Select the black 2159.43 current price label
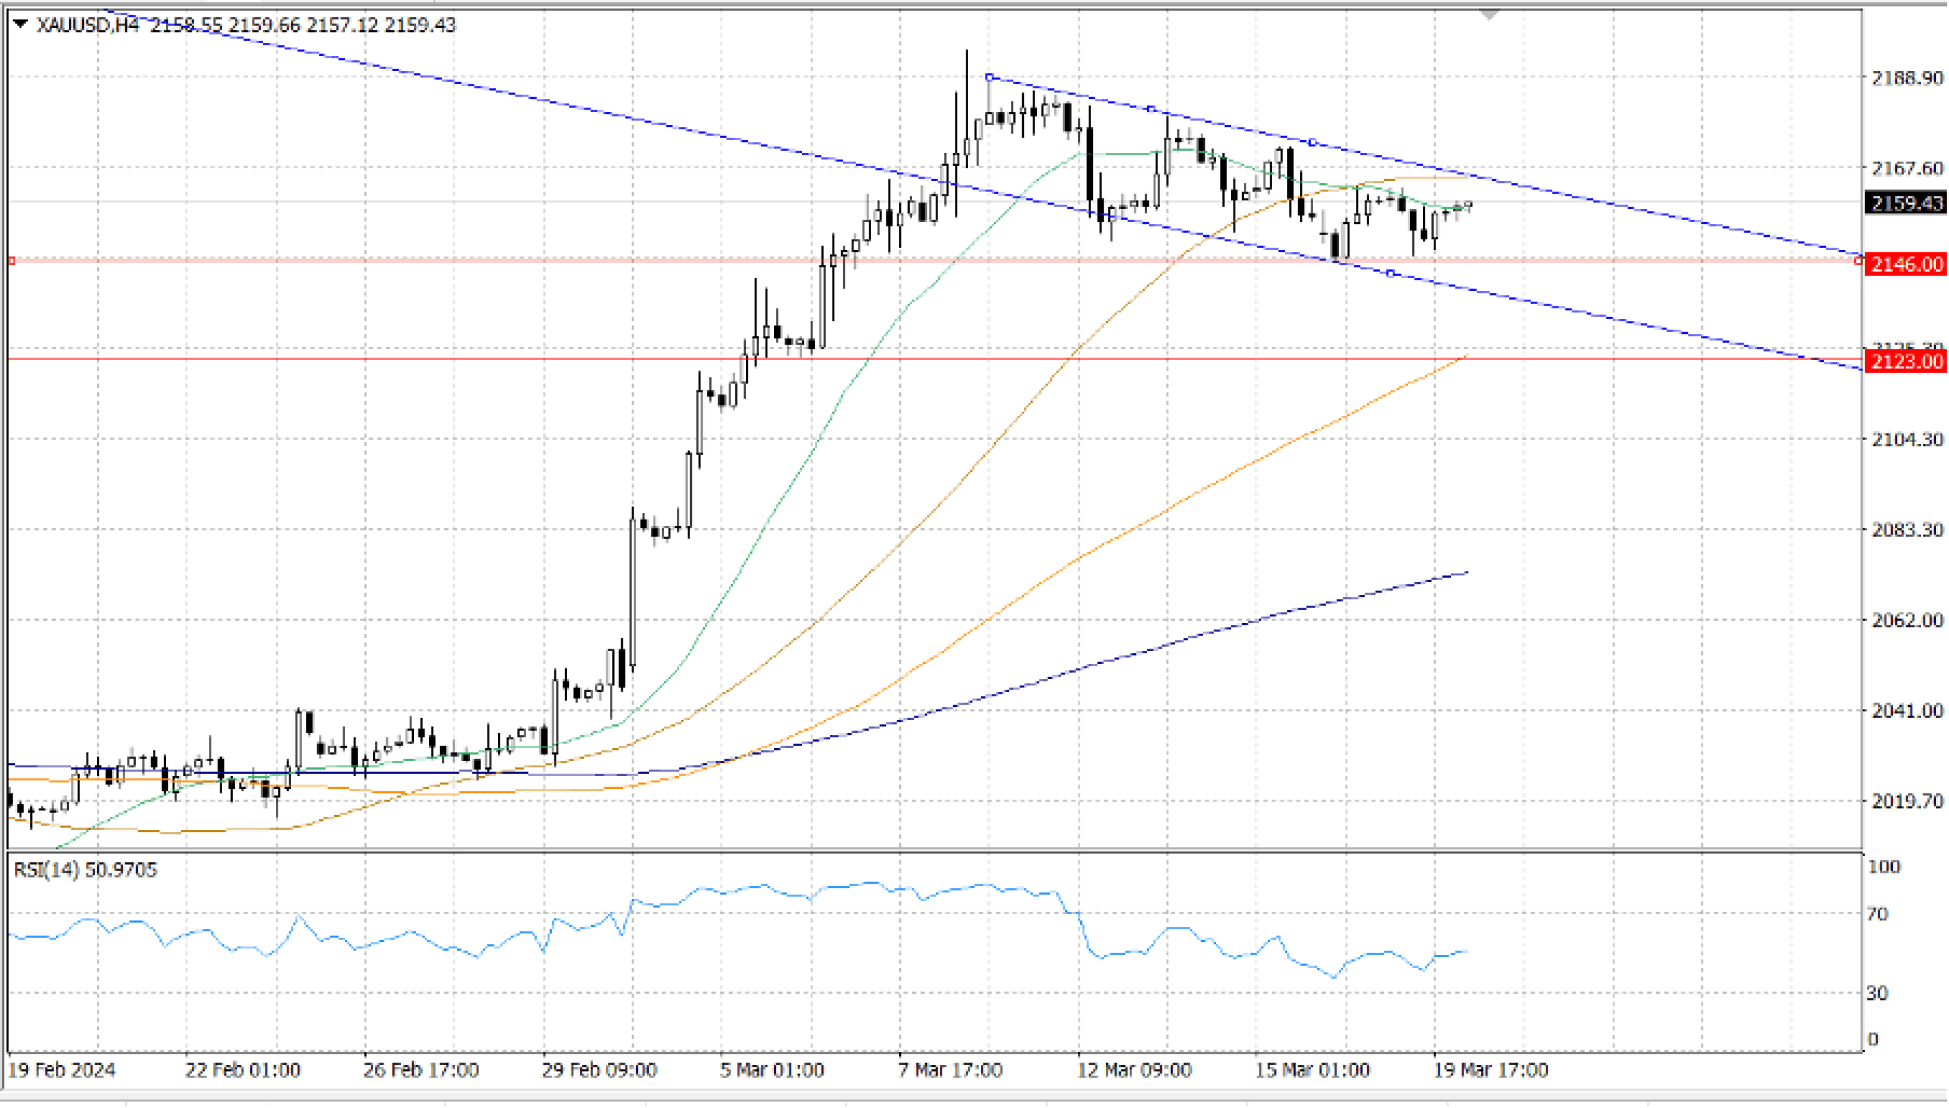This screenshot has height=1108, width=1949. click(x=1906, y=203)
